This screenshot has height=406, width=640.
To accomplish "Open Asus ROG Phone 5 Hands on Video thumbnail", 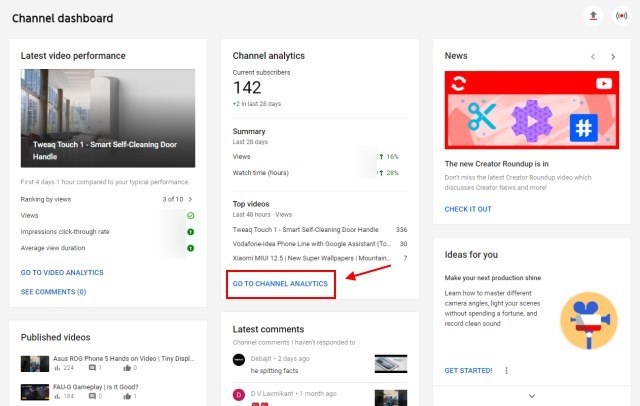I will pos(35,364).
